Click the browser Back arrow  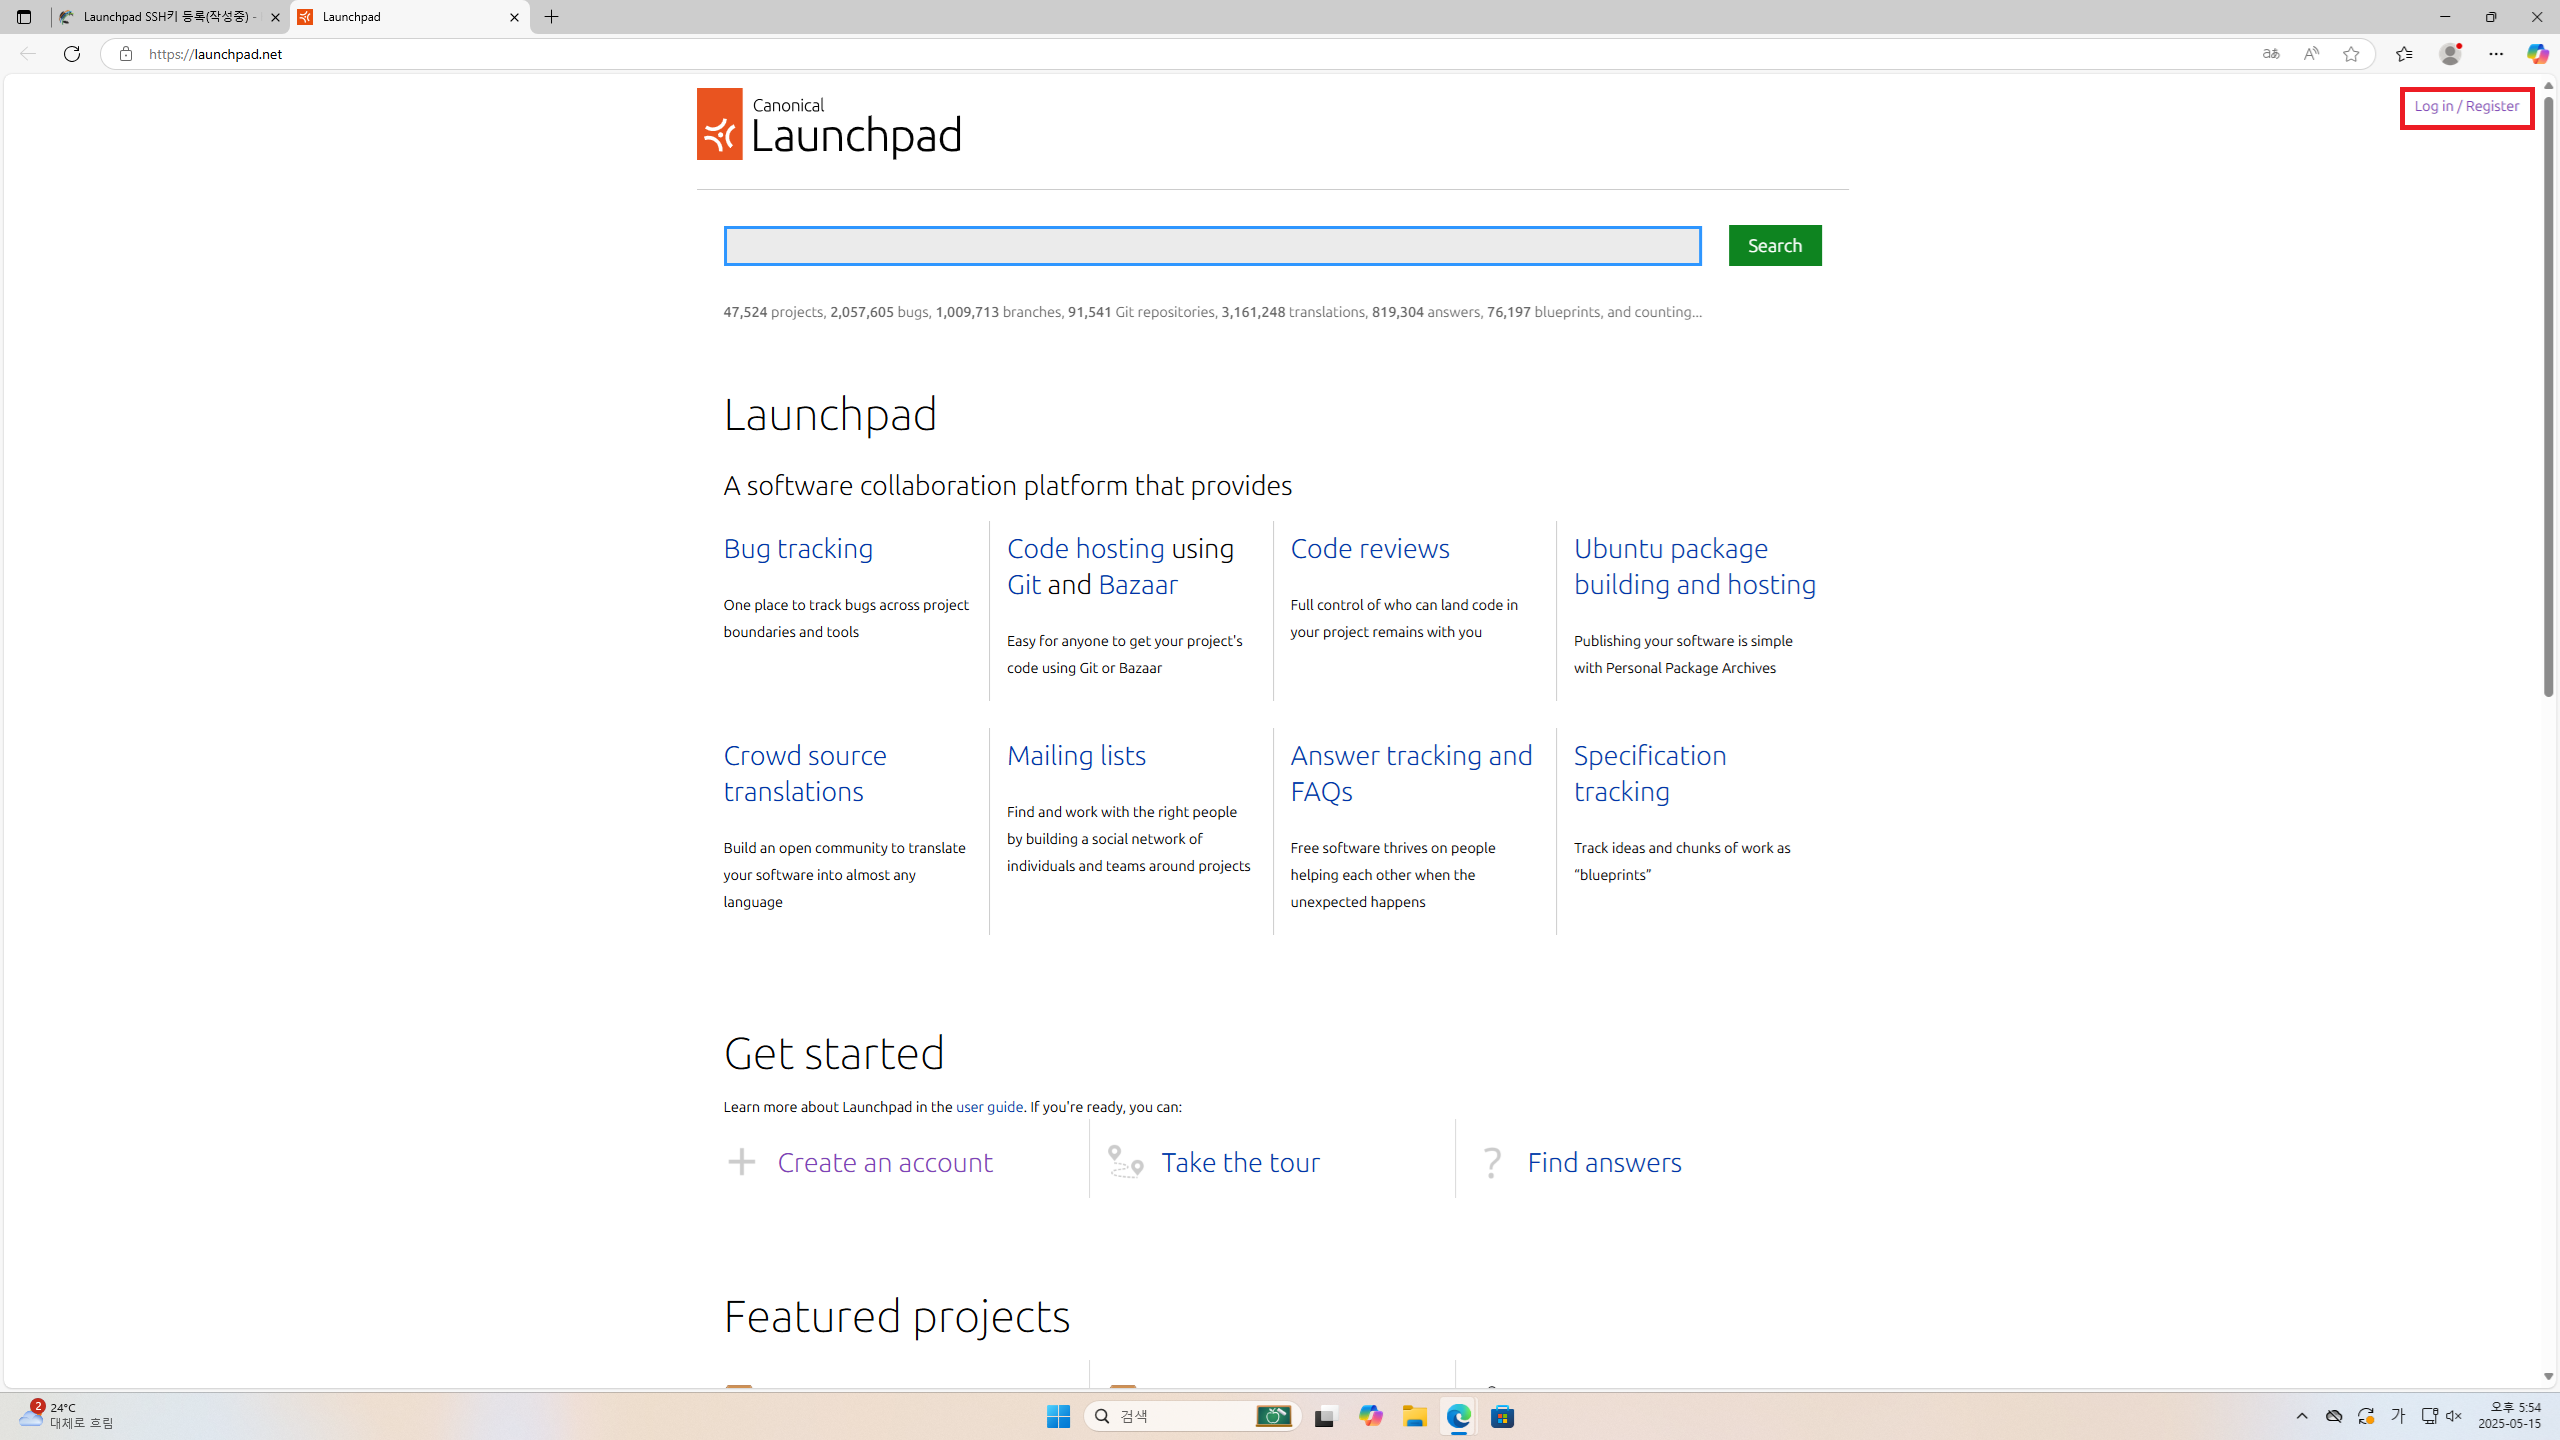point(27,54)
